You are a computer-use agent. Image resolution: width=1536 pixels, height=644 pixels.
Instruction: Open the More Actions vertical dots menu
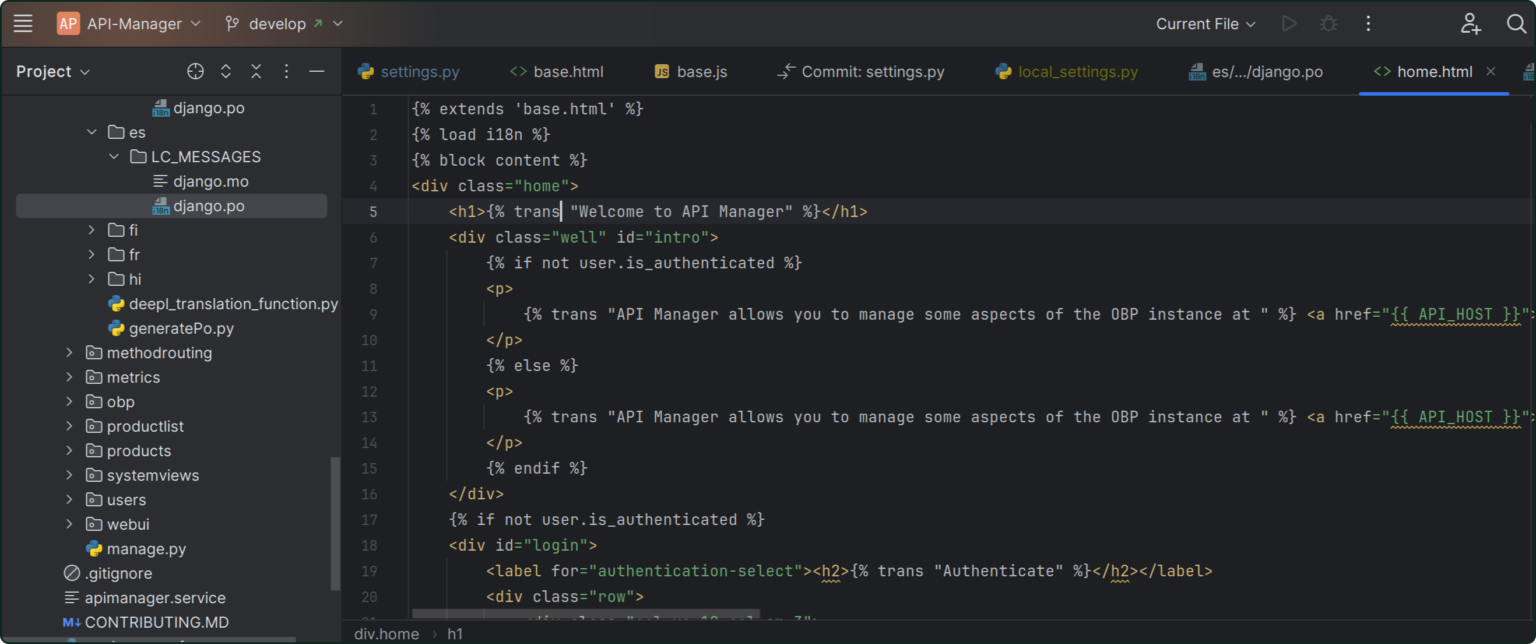(x=1369, y=24)
